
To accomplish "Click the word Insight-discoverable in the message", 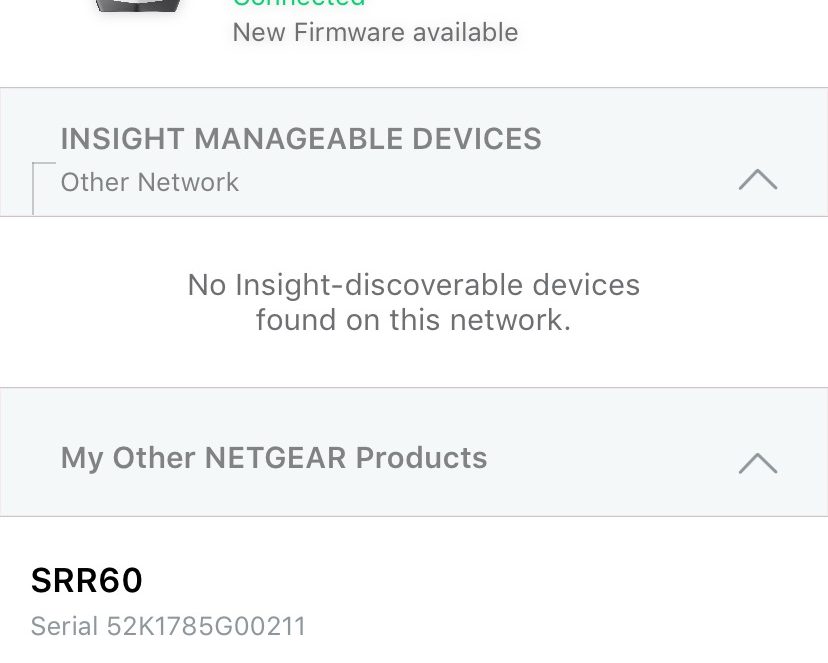I will tap(379, 285).
